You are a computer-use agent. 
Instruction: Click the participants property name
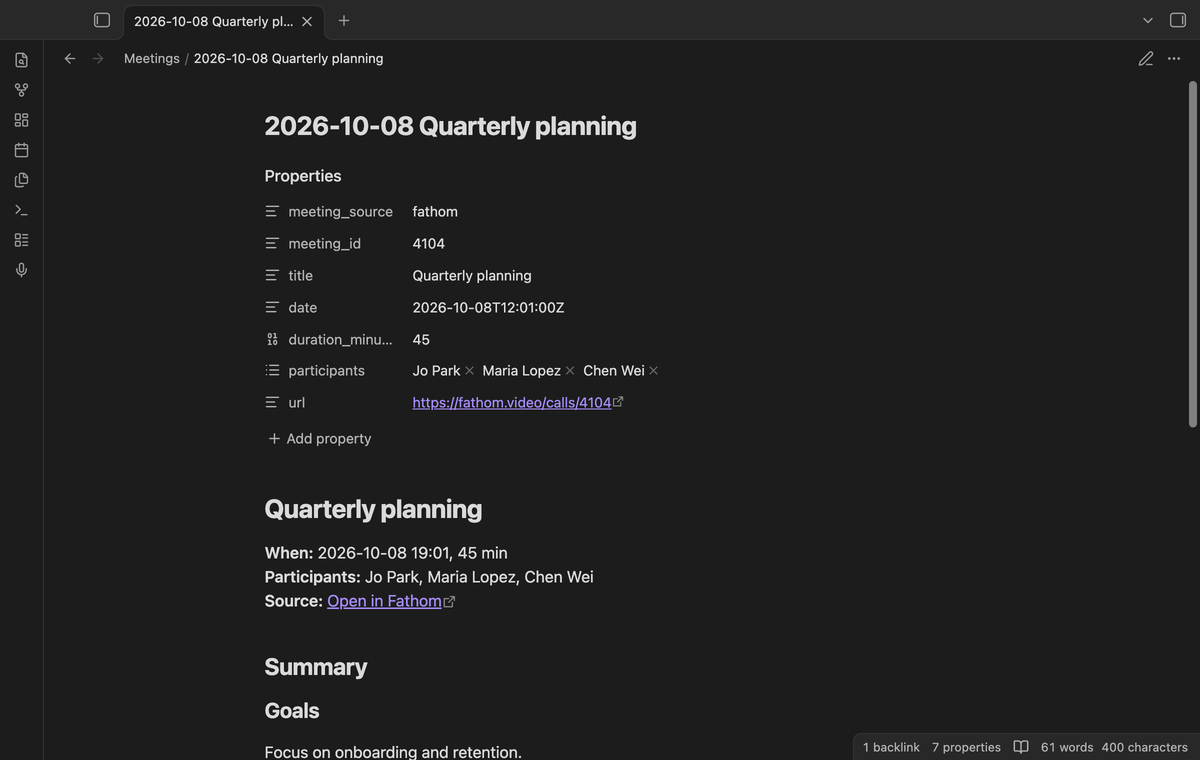coord(326,371)
